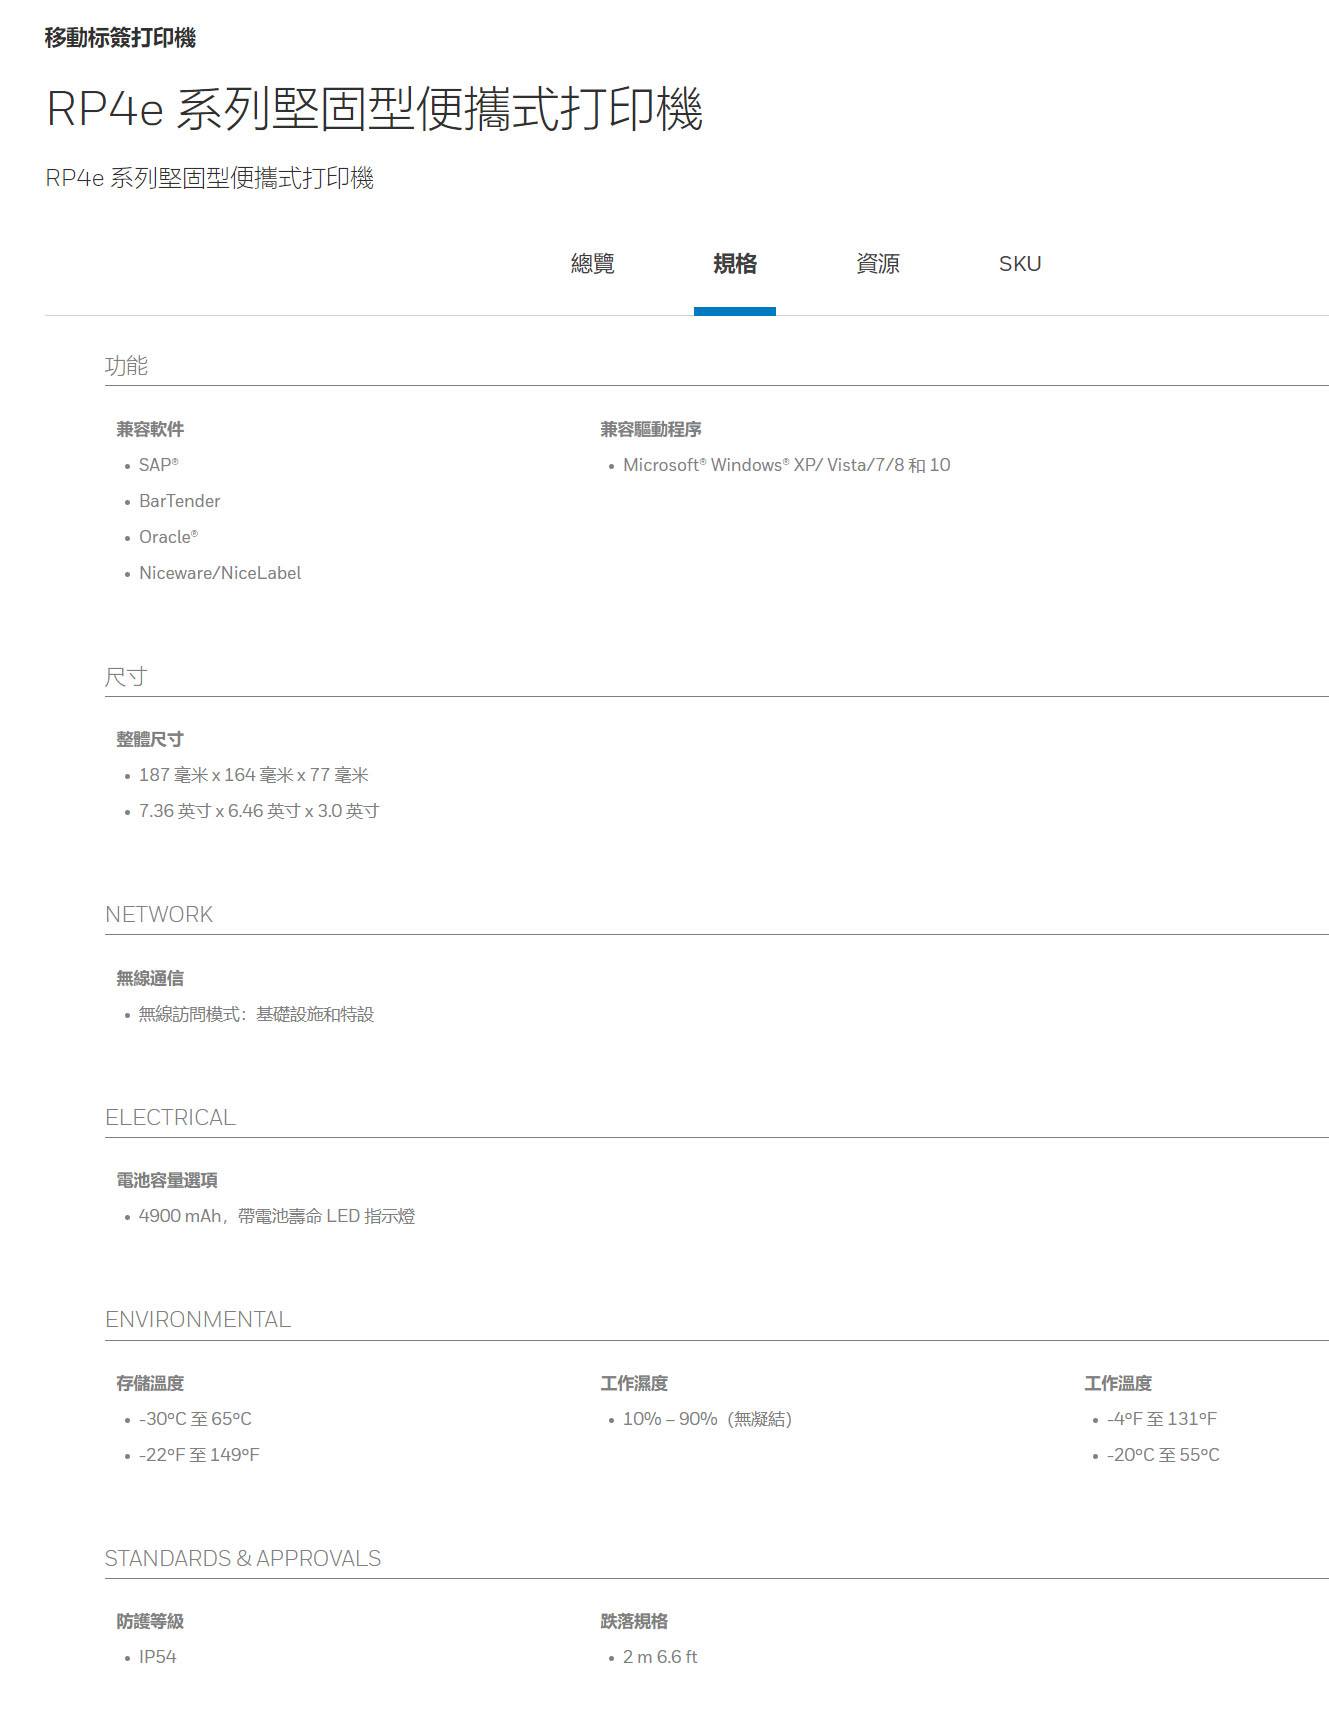Open the 資源 tab

point(877,264)
